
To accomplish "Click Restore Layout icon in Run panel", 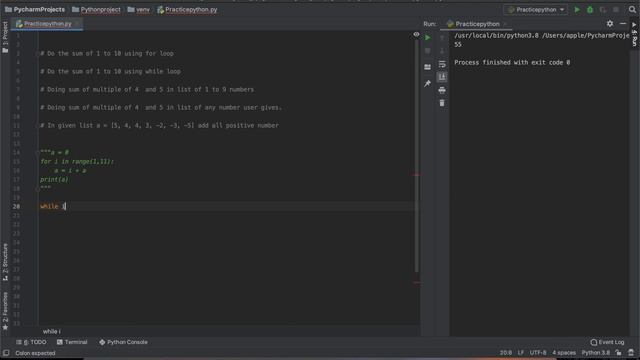I will [x=427, y=67].
